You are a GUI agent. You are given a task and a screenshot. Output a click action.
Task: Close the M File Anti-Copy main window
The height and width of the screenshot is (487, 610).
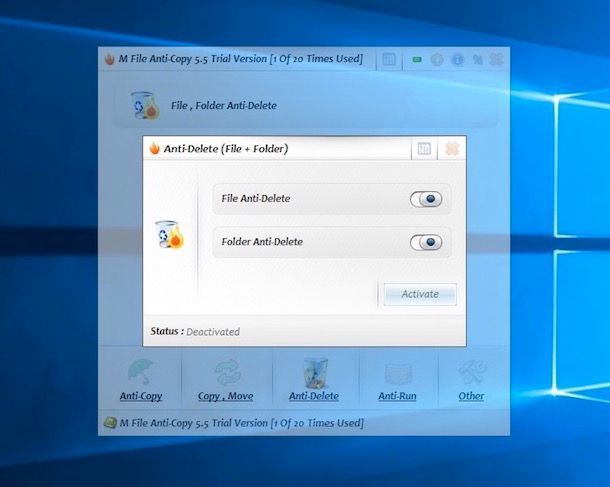496,60
